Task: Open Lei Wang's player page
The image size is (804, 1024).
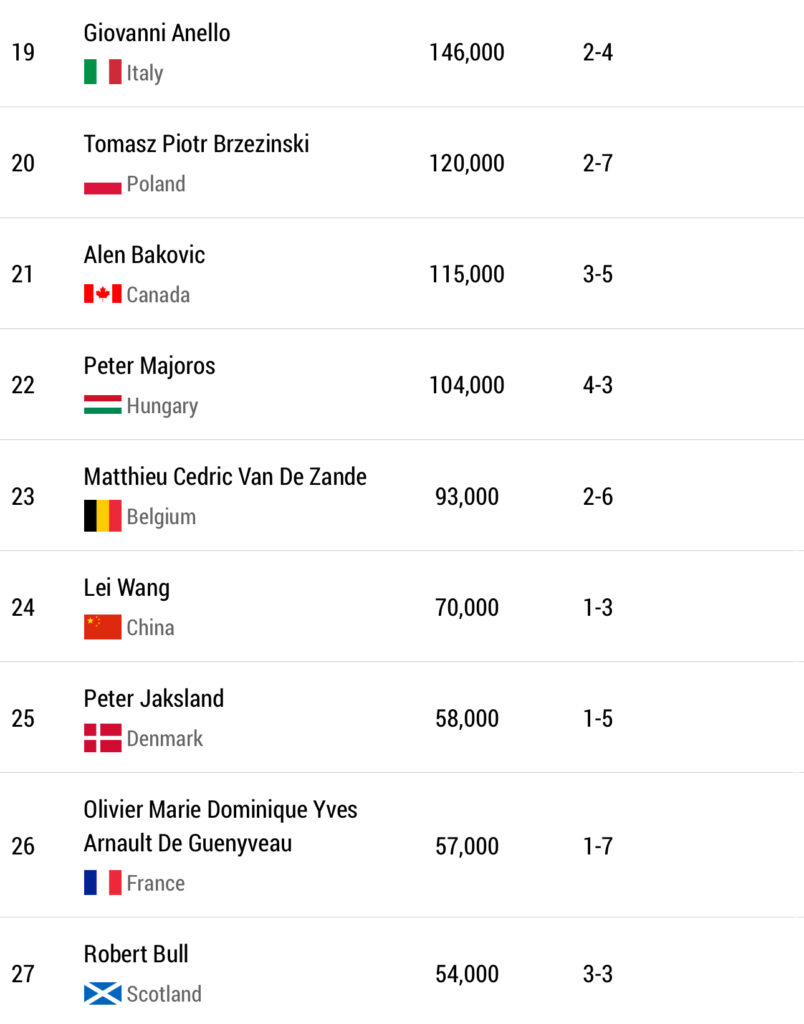Action: tap(127, 588)
